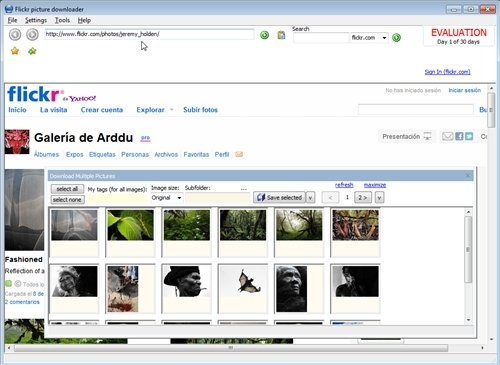
Task: Click the flickr logo
Action: pos(33,94)
